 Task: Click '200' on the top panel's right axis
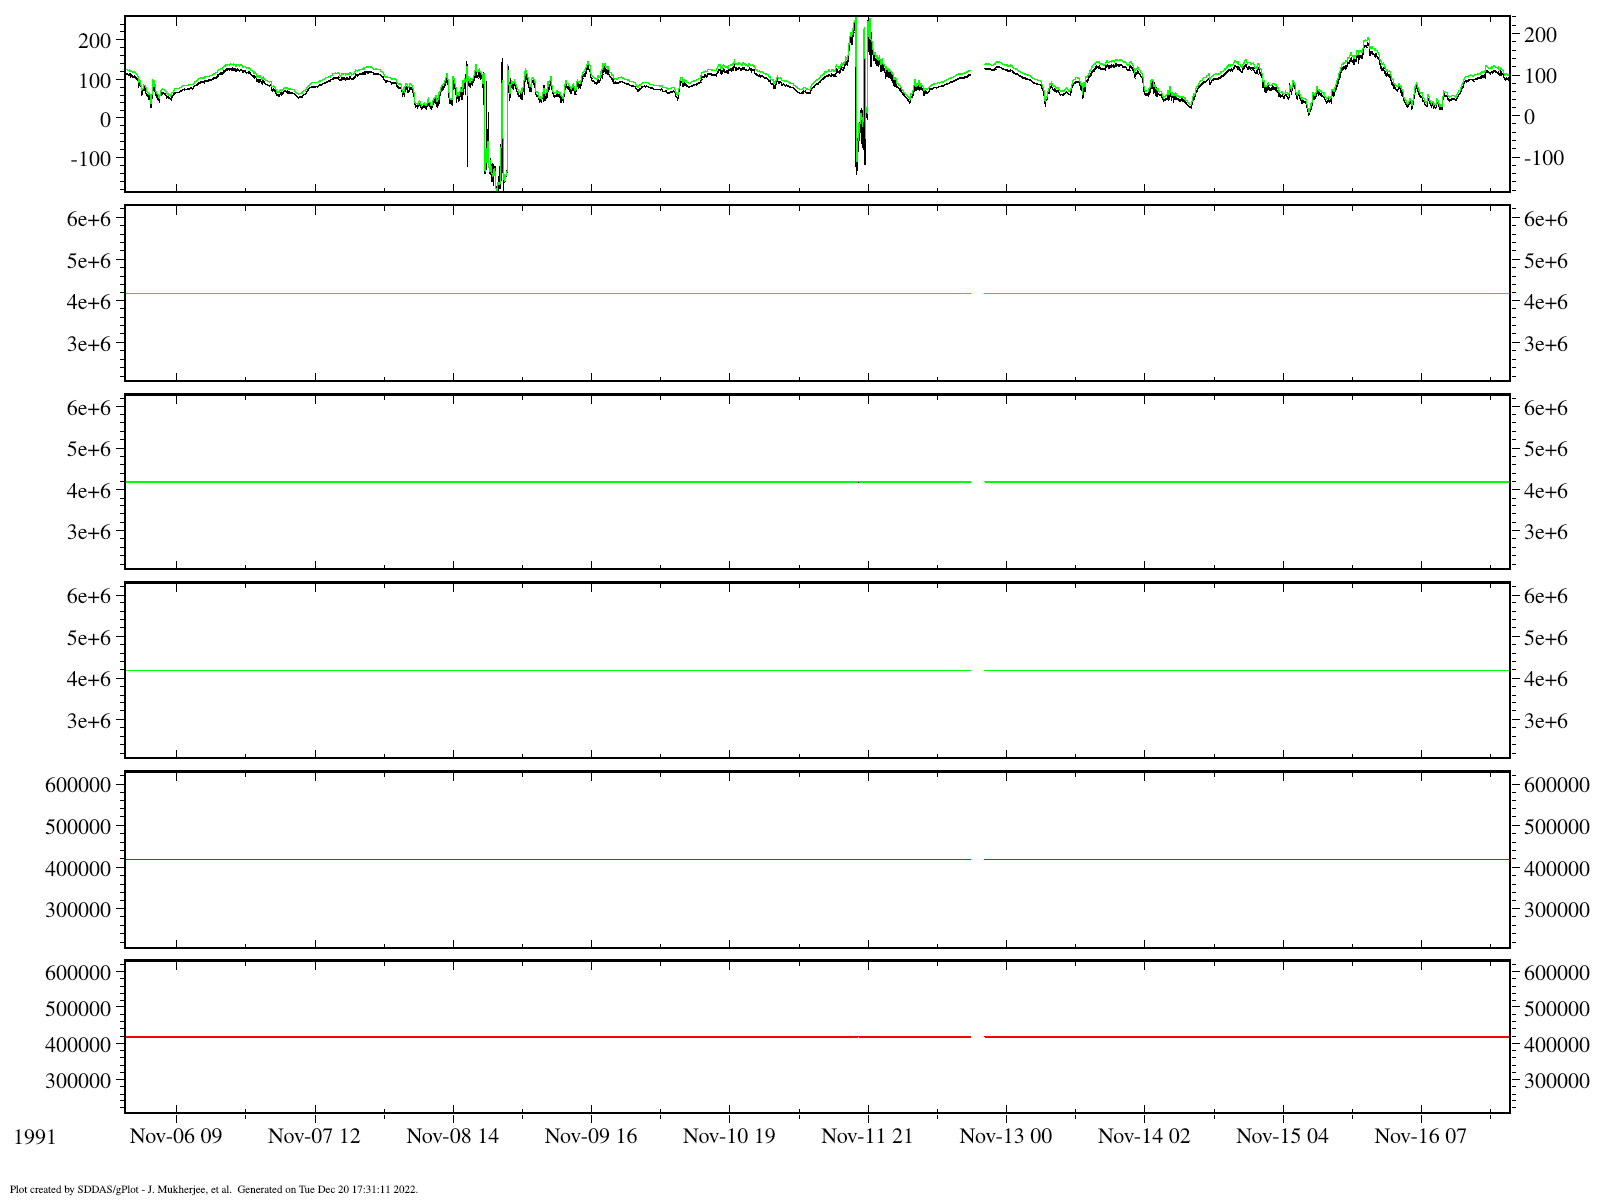pyautogui.click(x=1540, y=35)
